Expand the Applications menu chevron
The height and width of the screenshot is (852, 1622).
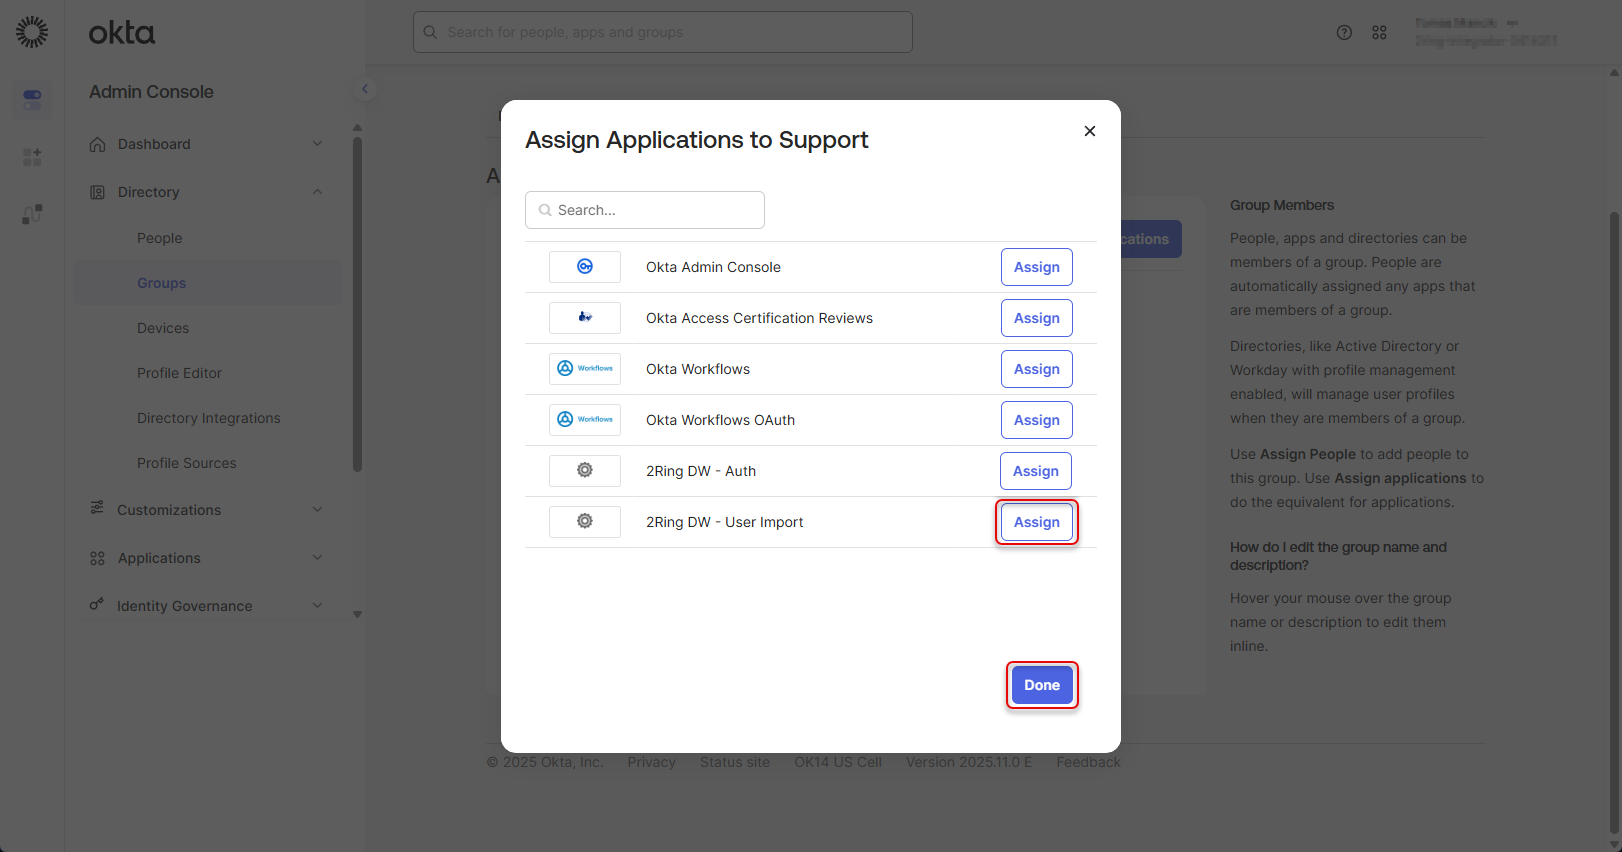coord(317,557)
